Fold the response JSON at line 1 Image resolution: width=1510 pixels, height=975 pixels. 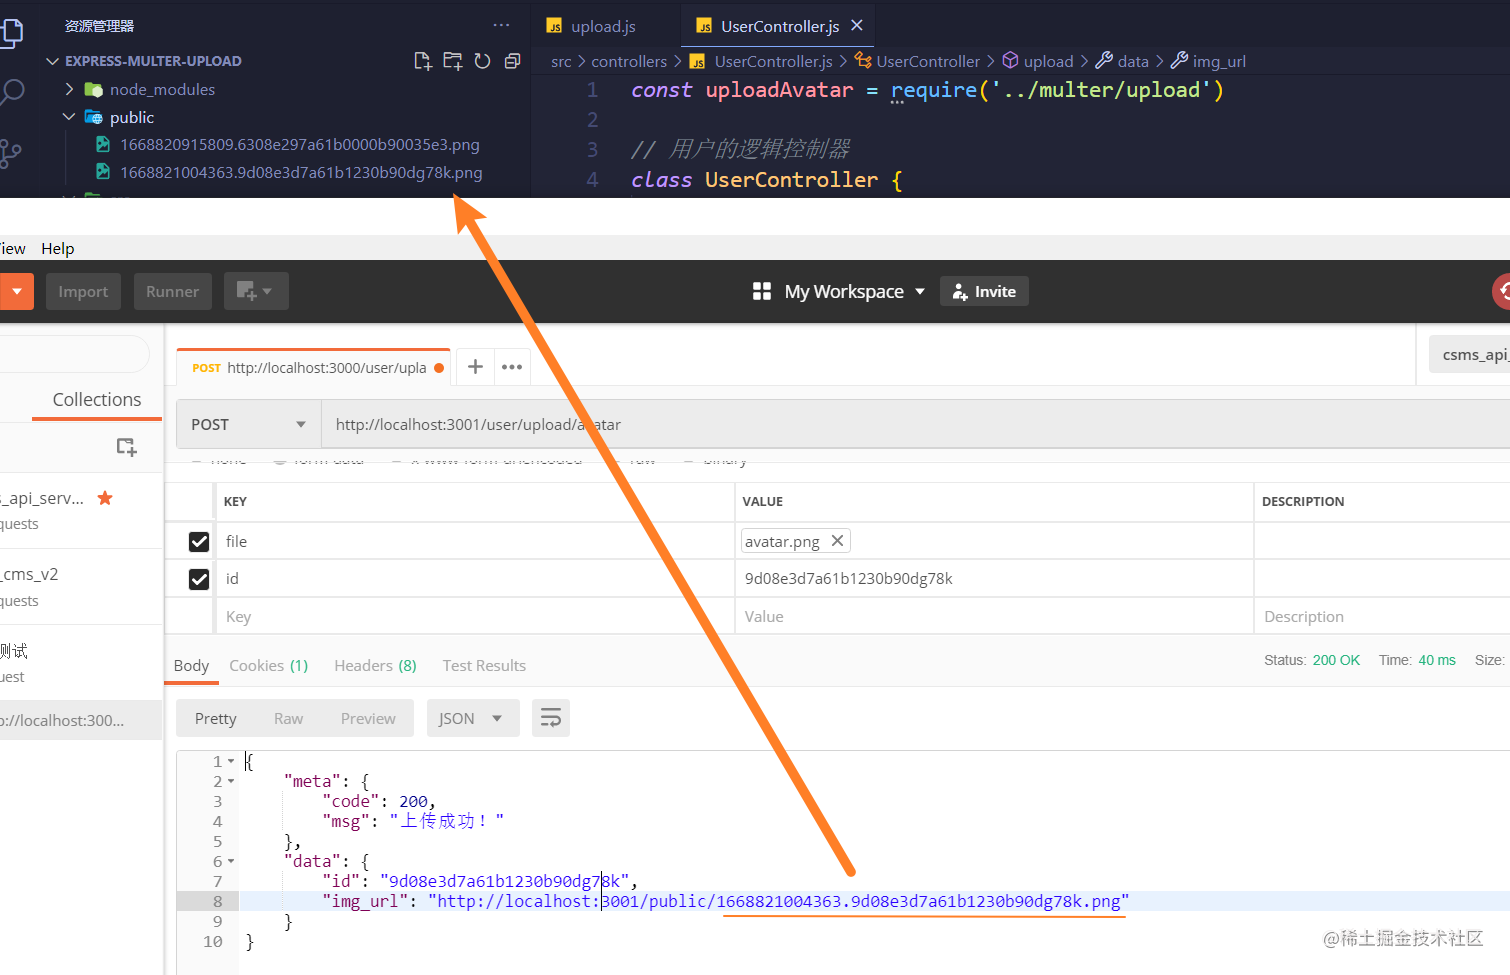[231, 762]
